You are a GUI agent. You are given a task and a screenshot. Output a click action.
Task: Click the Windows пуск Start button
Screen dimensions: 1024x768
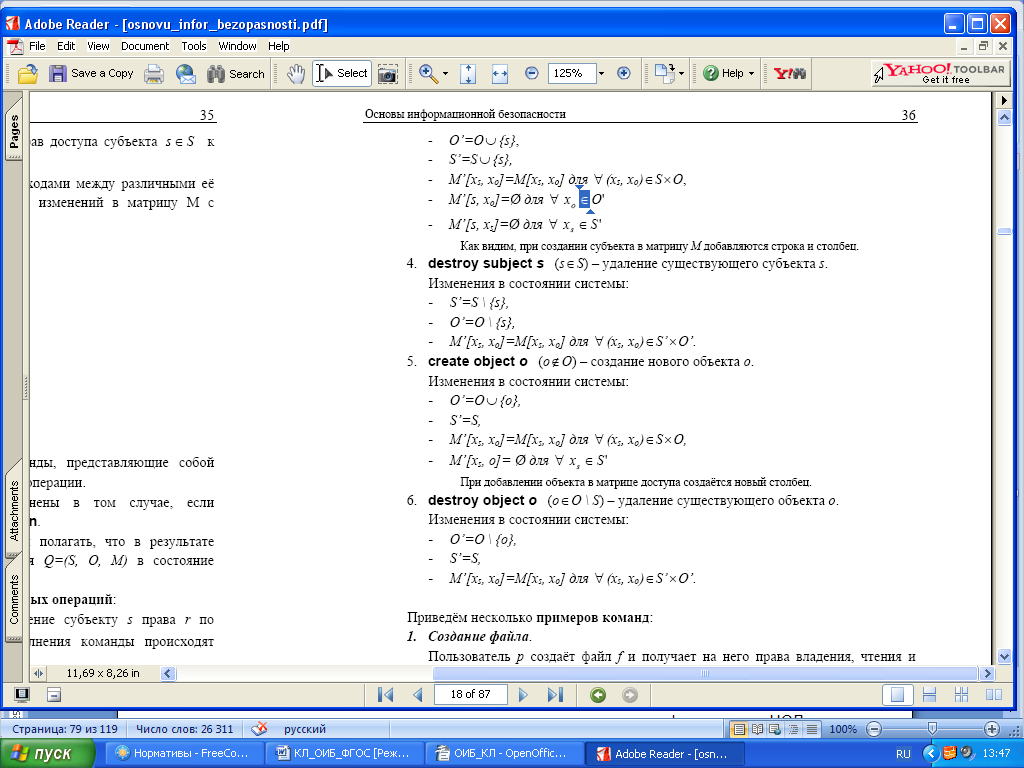[47, 754]
